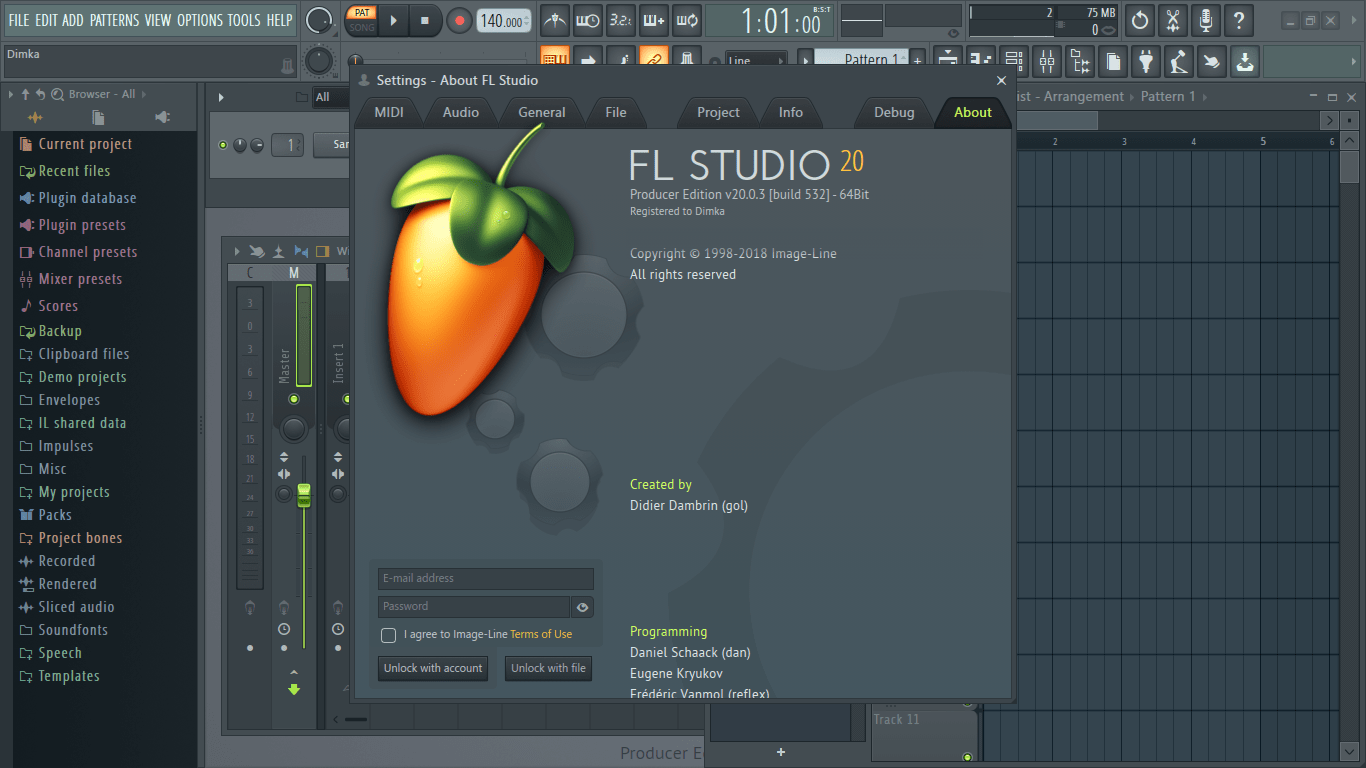Switch to the Debug settings tab
1366x768 pixels.
pyautogui.click(x=894, y=112)
